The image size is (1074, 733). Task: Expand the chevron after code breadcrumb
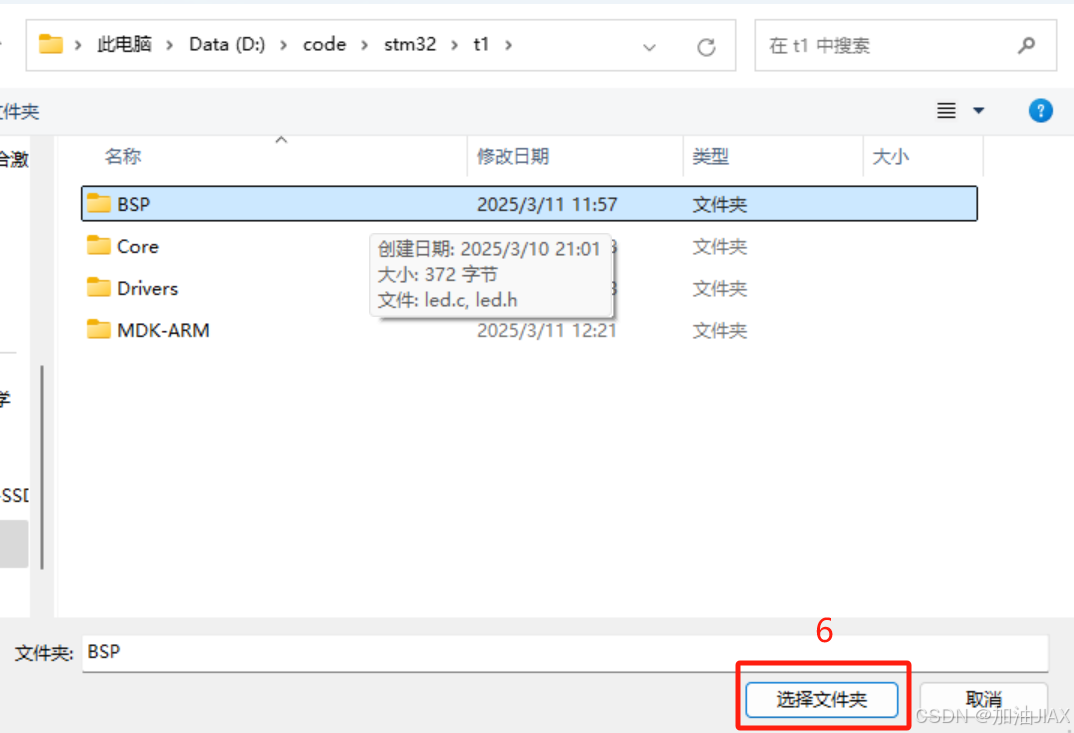pyautogui.click(x=364, y=45)
